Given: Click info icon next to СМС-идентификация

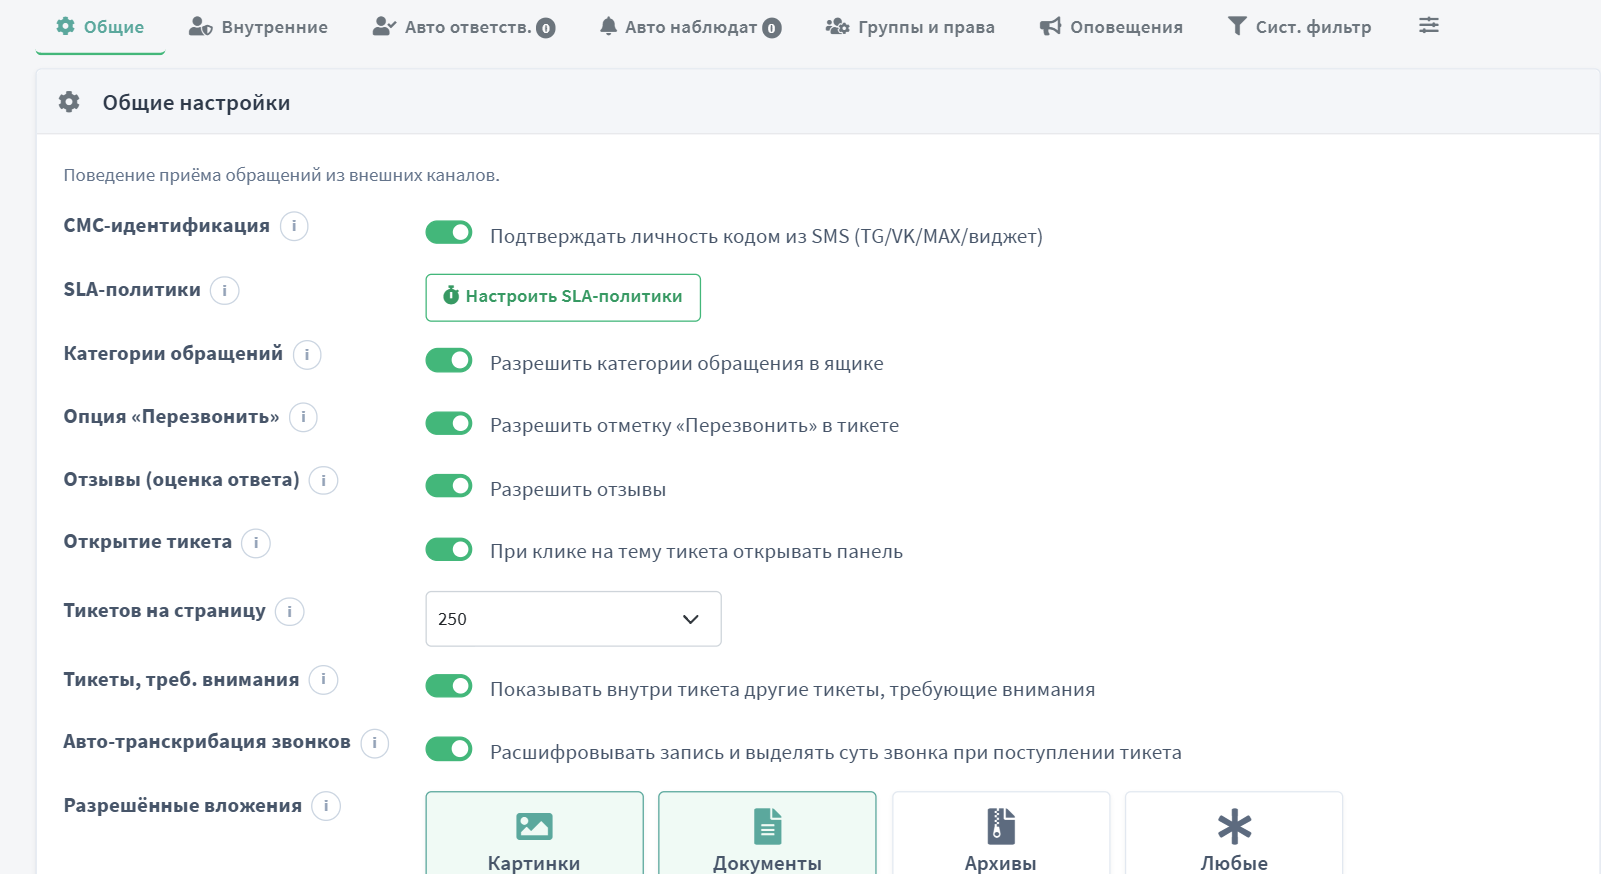Looking at the screenshot, I should [294, 226].
